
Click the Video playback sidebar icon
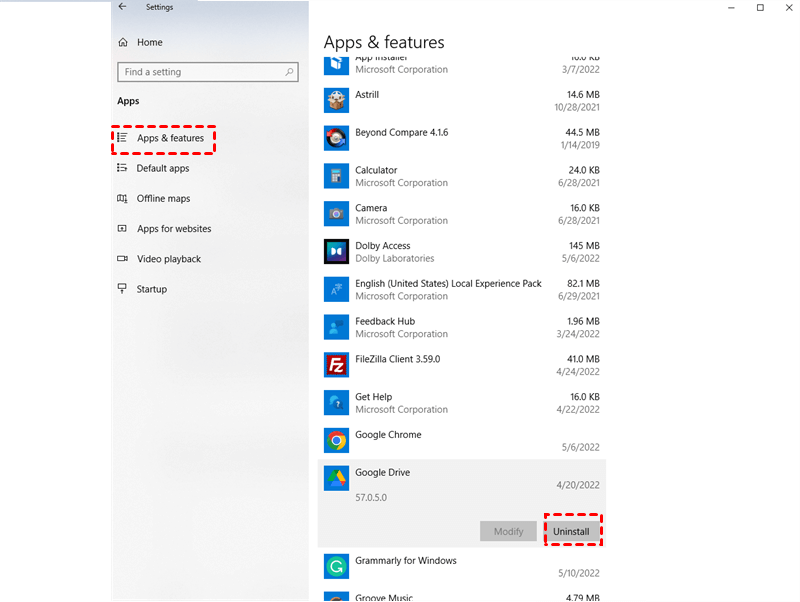(122, 259)
